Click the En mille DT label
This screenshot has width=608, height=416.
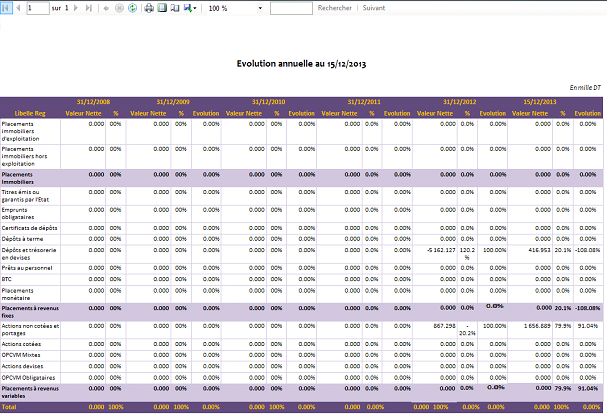click(585, 88)
